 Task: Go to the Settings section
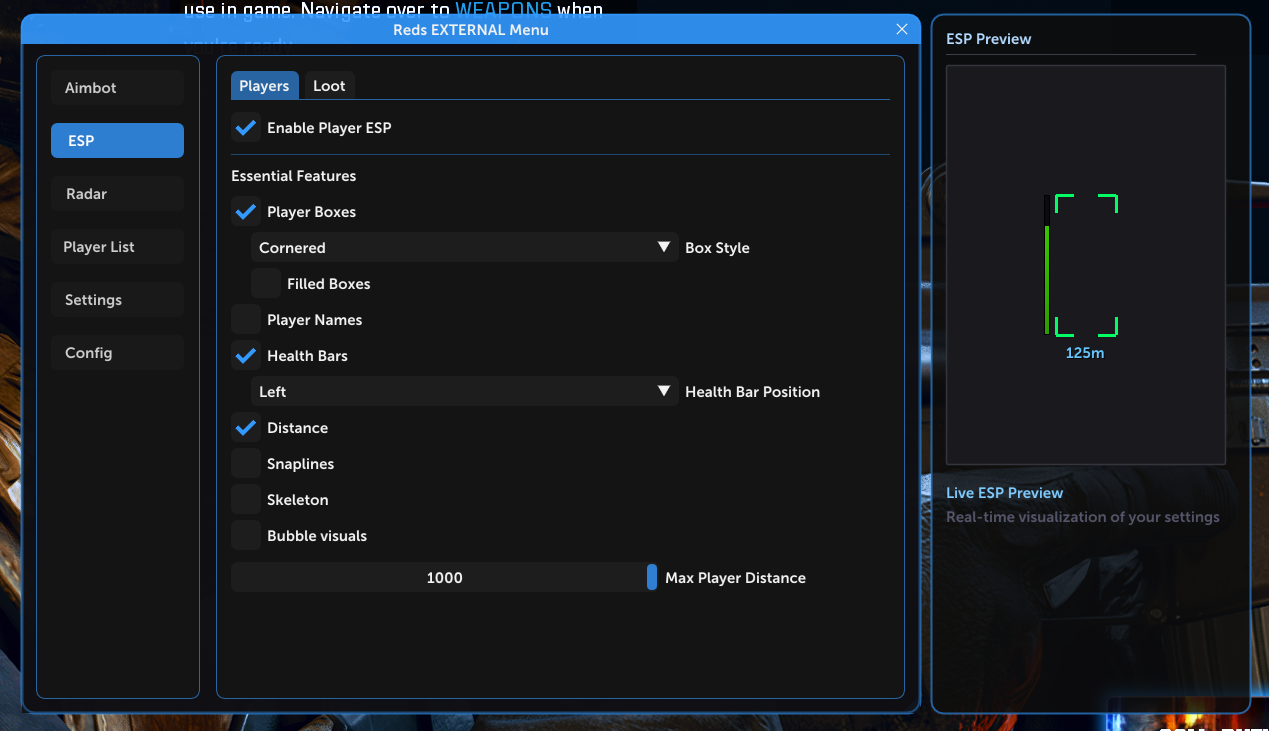[x=117, y=299]
